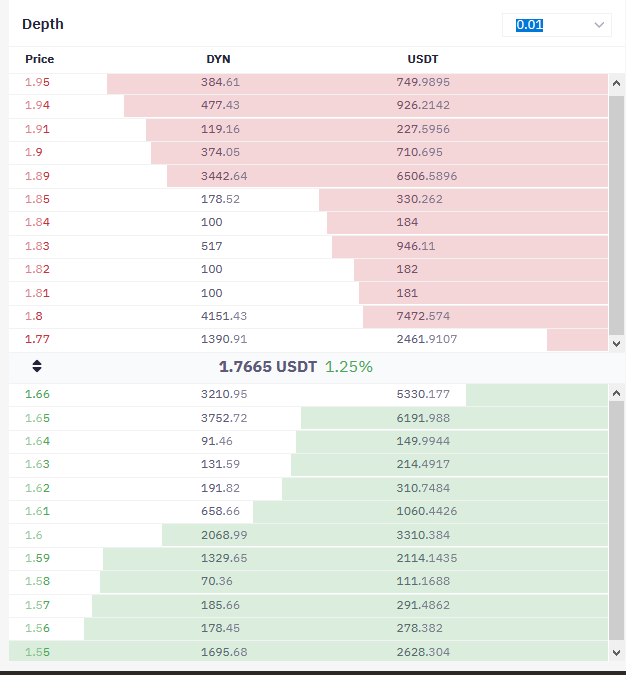Select the 1.95 ask price row

tap(308, 82)
